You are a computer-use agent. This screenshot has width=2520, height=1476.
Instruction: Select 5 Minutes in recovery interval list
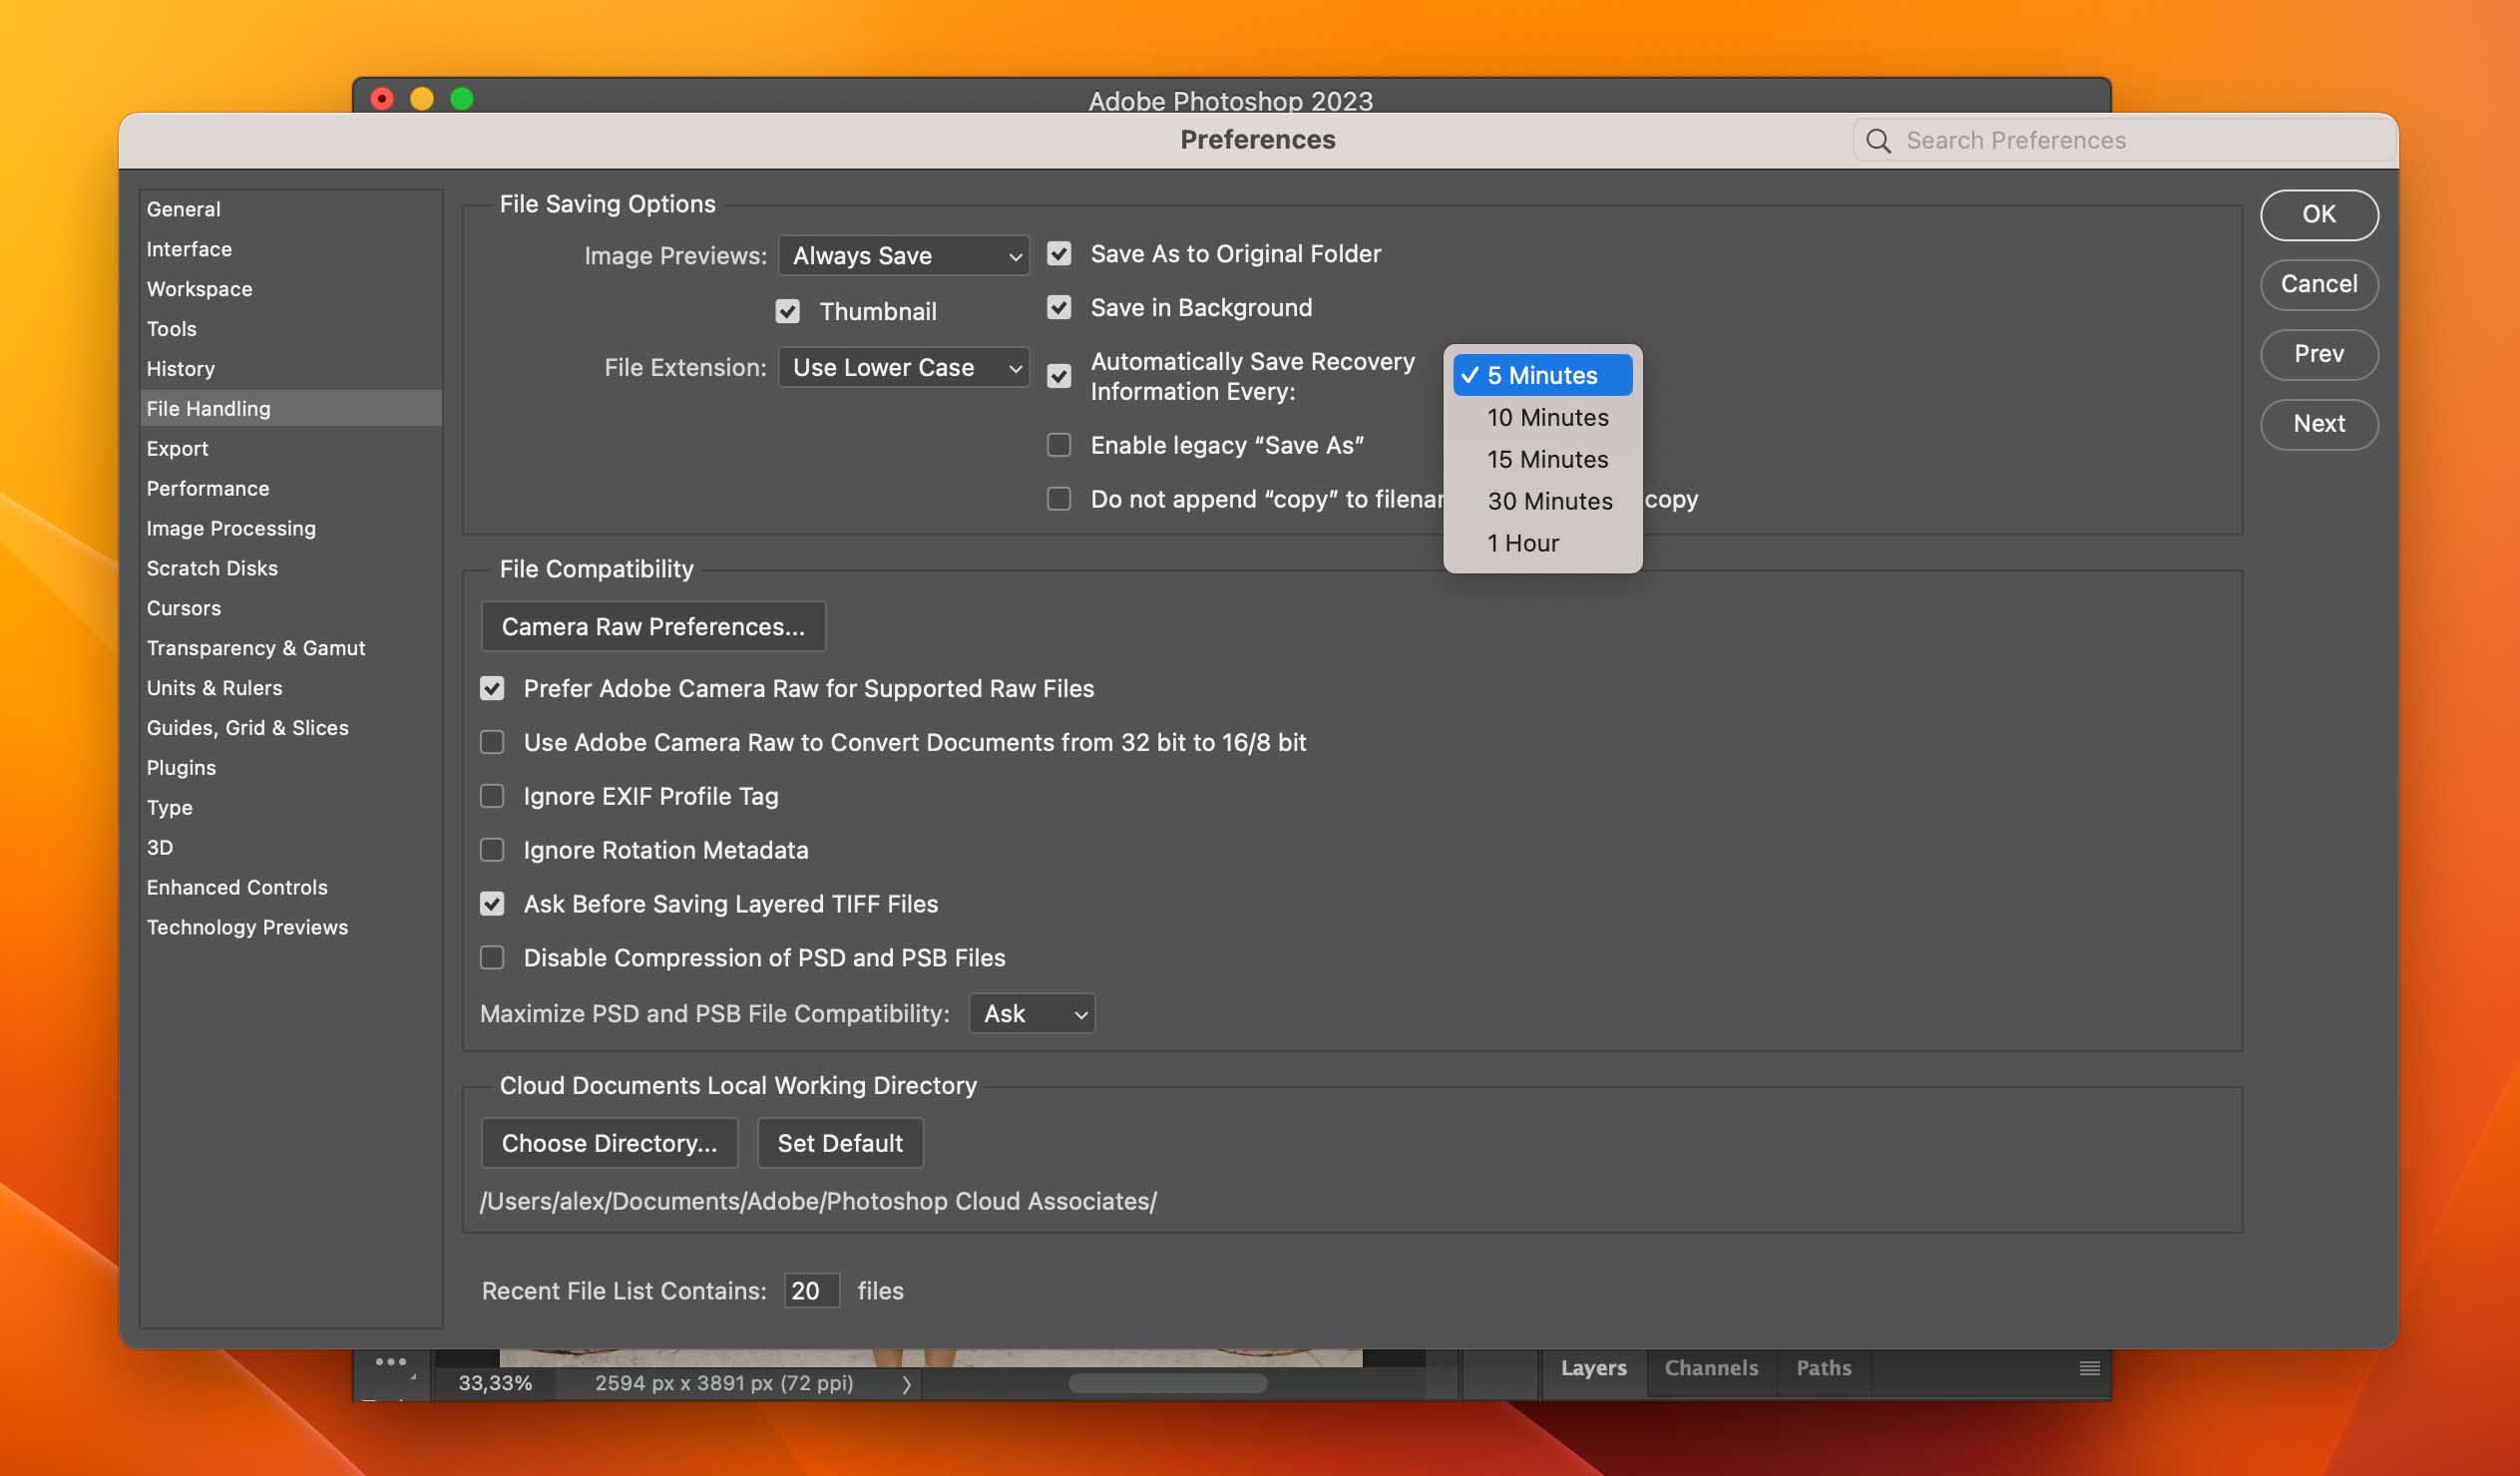pyautogui.click(x=1542, y=376)
